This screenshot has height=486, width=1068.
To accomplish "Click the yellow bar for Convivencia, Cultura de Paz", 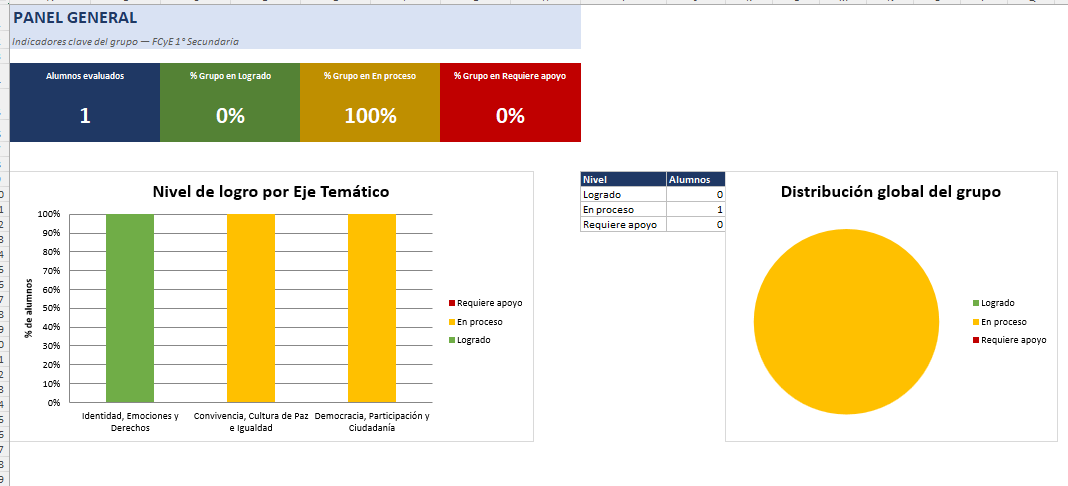I will coord(251,308).
